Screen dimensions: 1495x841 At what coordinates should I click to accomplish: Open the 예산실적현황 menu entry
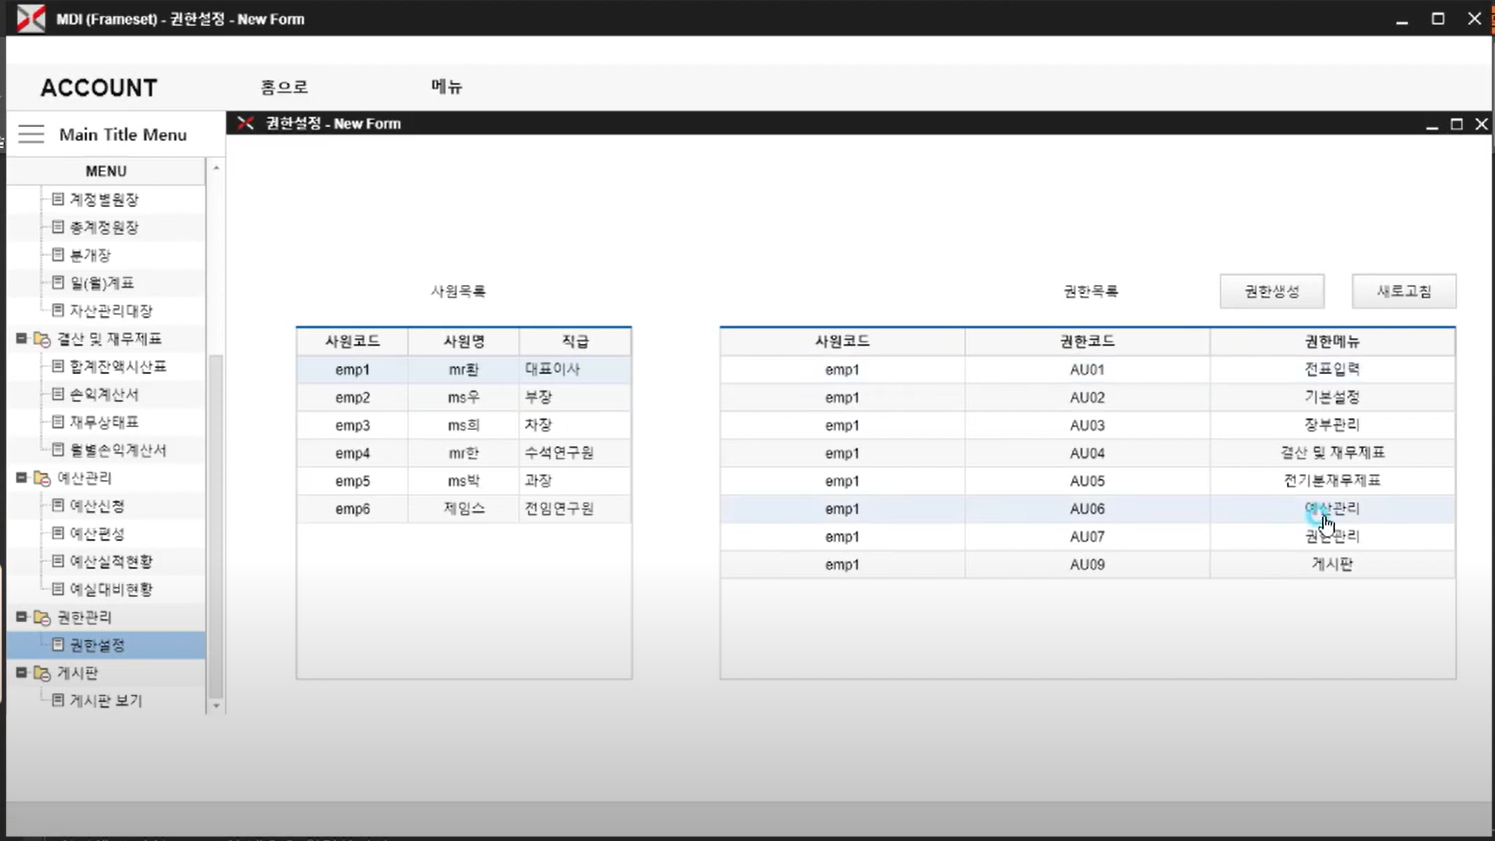[111, 561]
